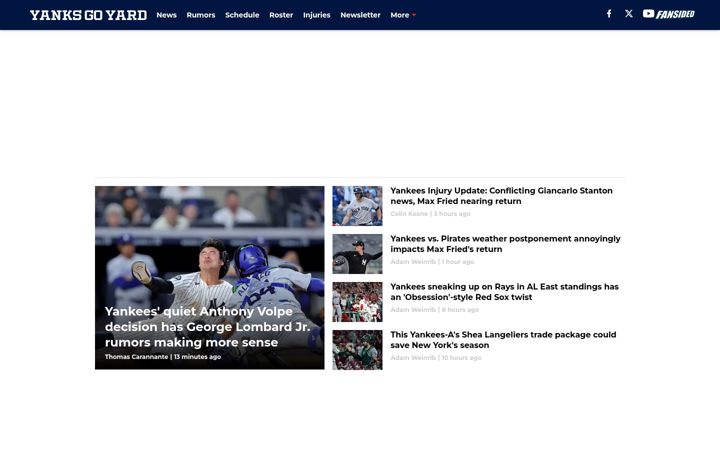720x450 pixels.
Task: Click the Colin Keane byline
Action: (x=409, y=214)
